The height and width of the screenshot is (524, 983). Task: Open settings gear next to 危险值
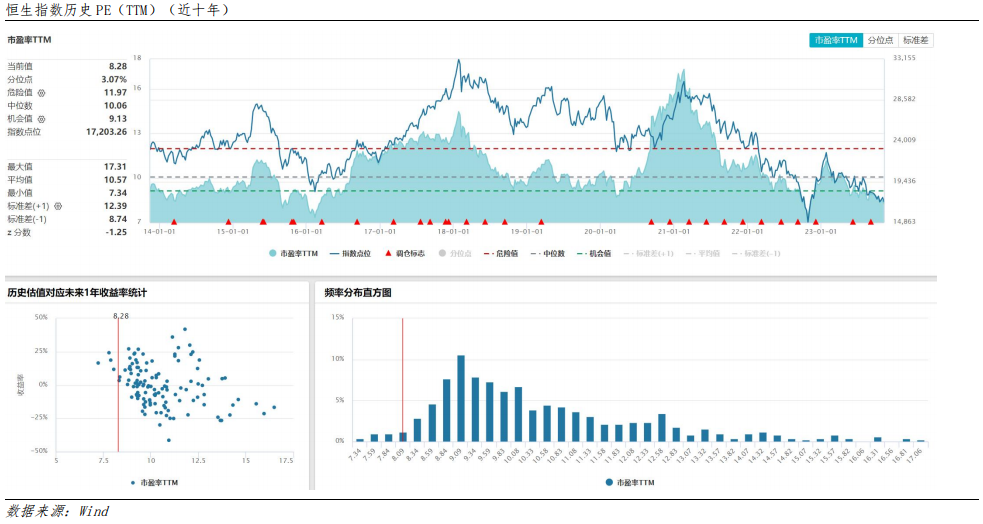41,93
